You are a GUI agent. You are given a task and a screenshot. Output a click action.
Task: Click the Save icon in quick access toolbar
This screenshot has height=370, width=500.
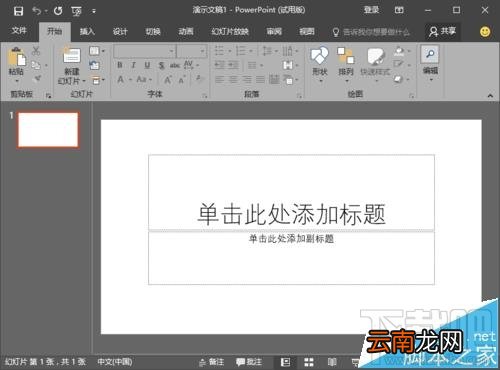(x=18, y=11)
